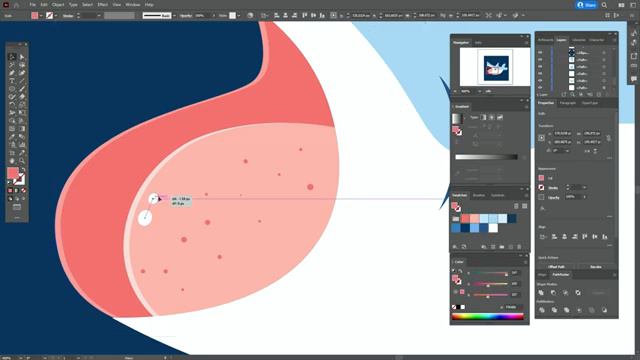Choose Linear gradient type

(484, 117)
